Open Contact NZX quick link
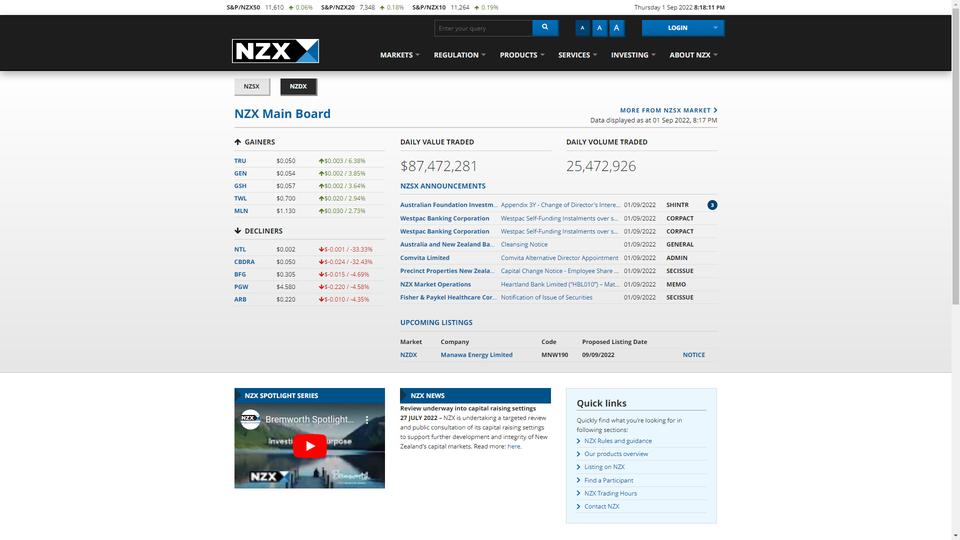This screenshot has height=540, width=960. coord(602,507)
